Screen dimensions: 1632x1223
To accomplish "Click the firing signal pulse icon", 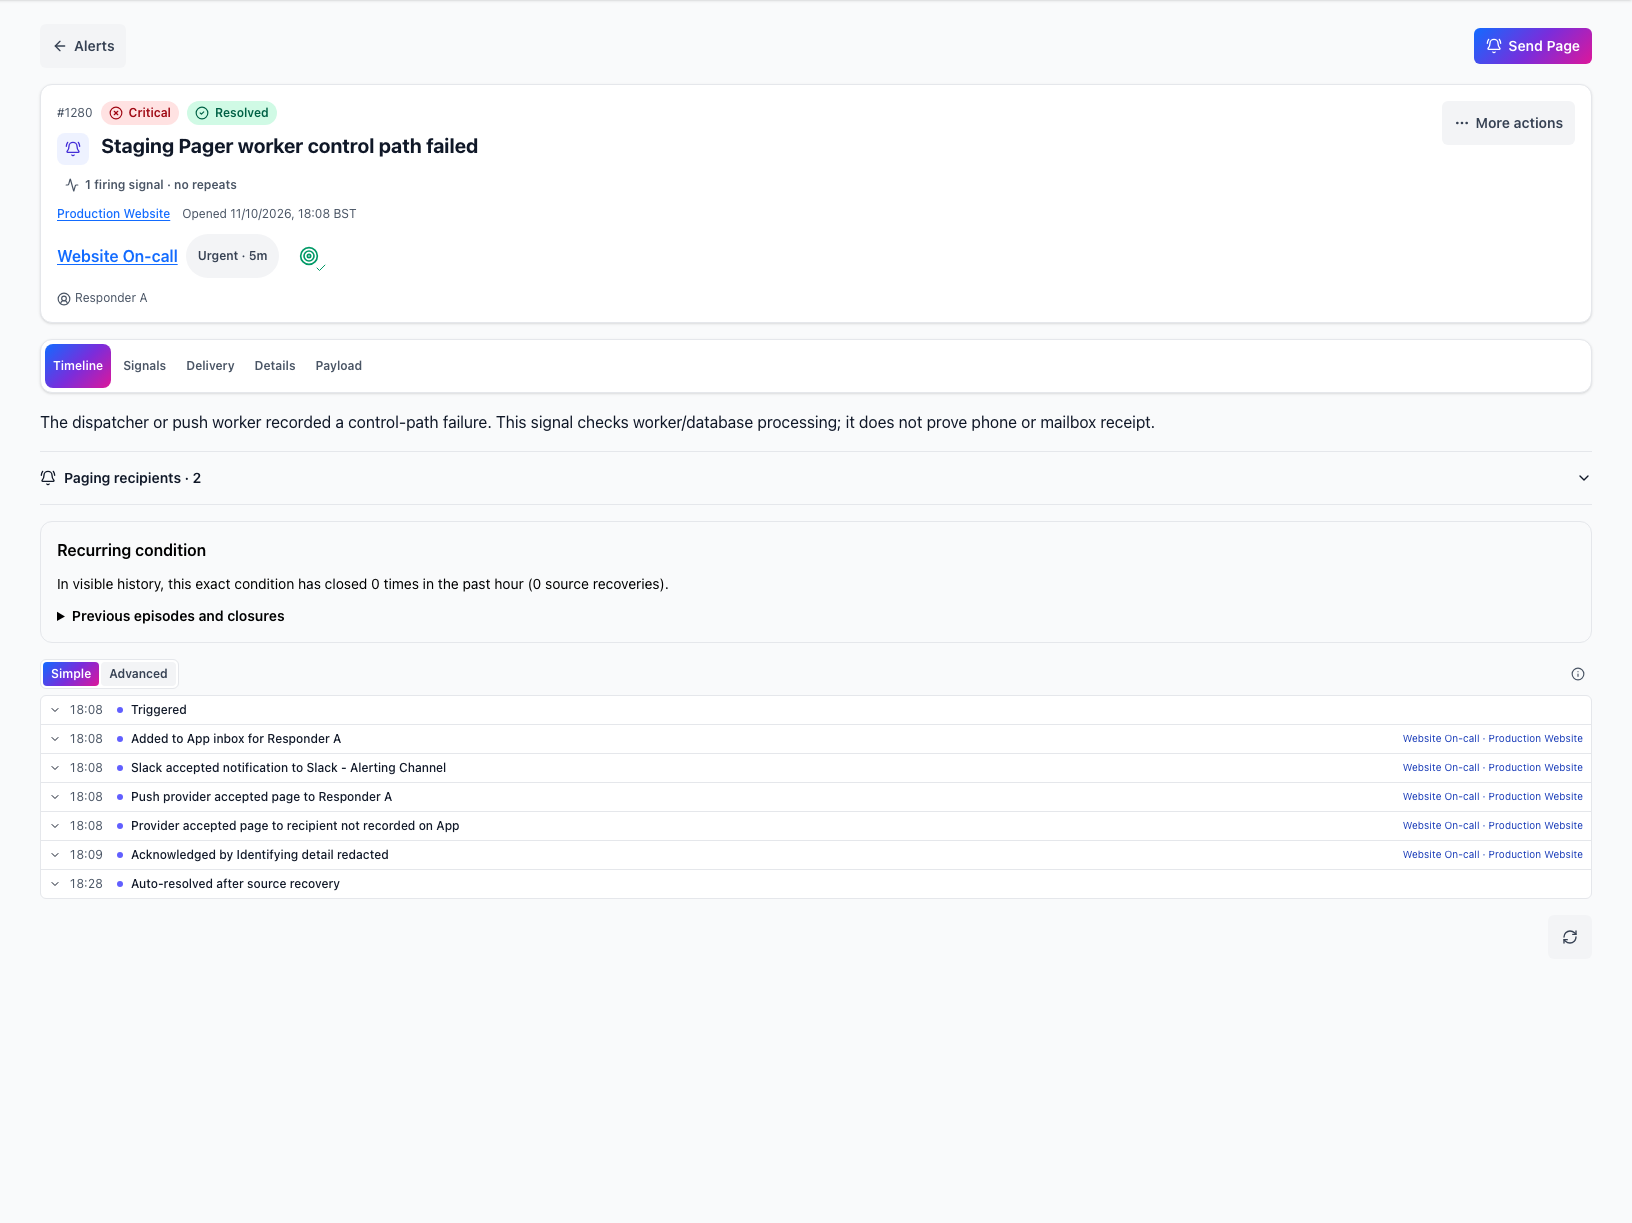I will tap(72, 185).
